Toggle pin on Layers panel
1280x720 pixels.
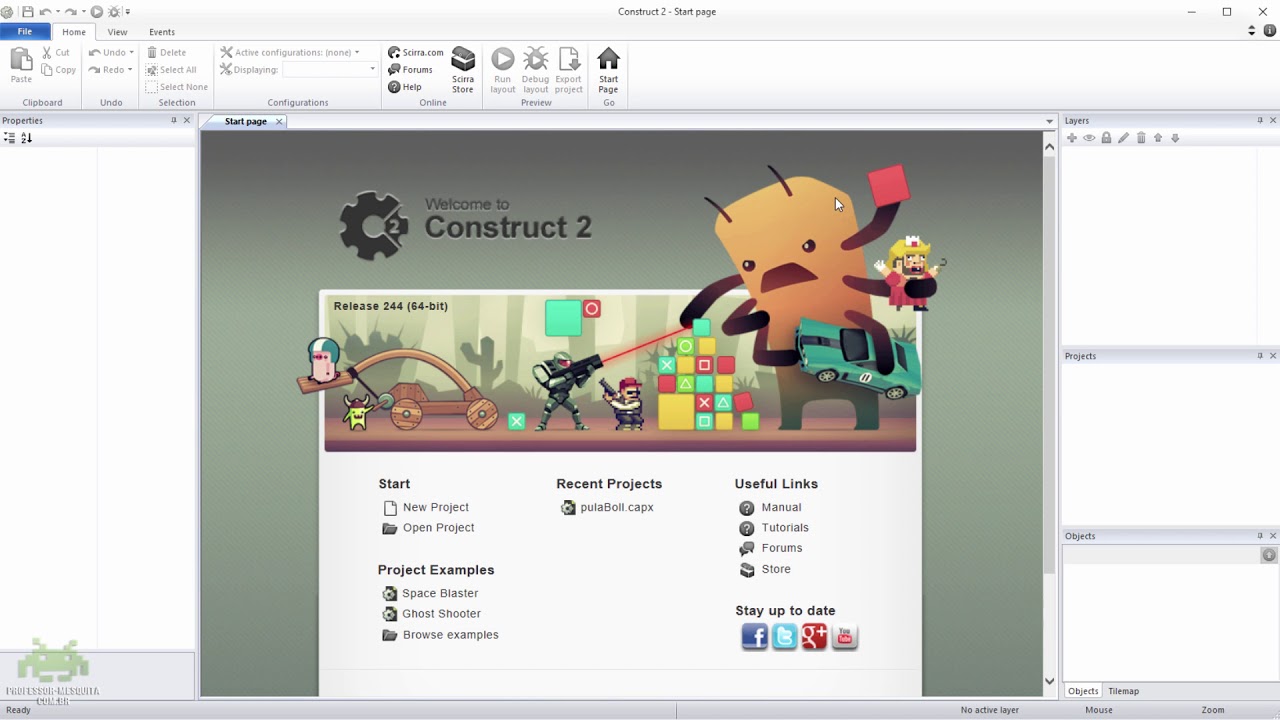[1260, 120]
